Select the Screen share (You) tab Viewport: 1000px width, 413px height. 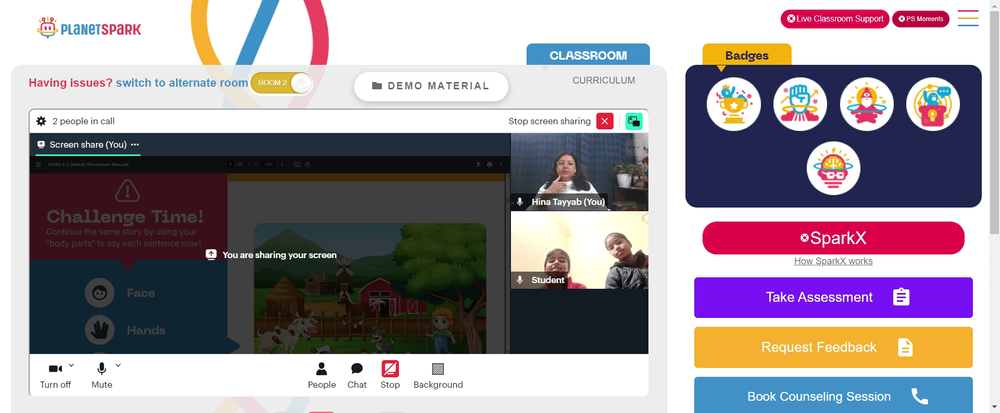point(87,145)
